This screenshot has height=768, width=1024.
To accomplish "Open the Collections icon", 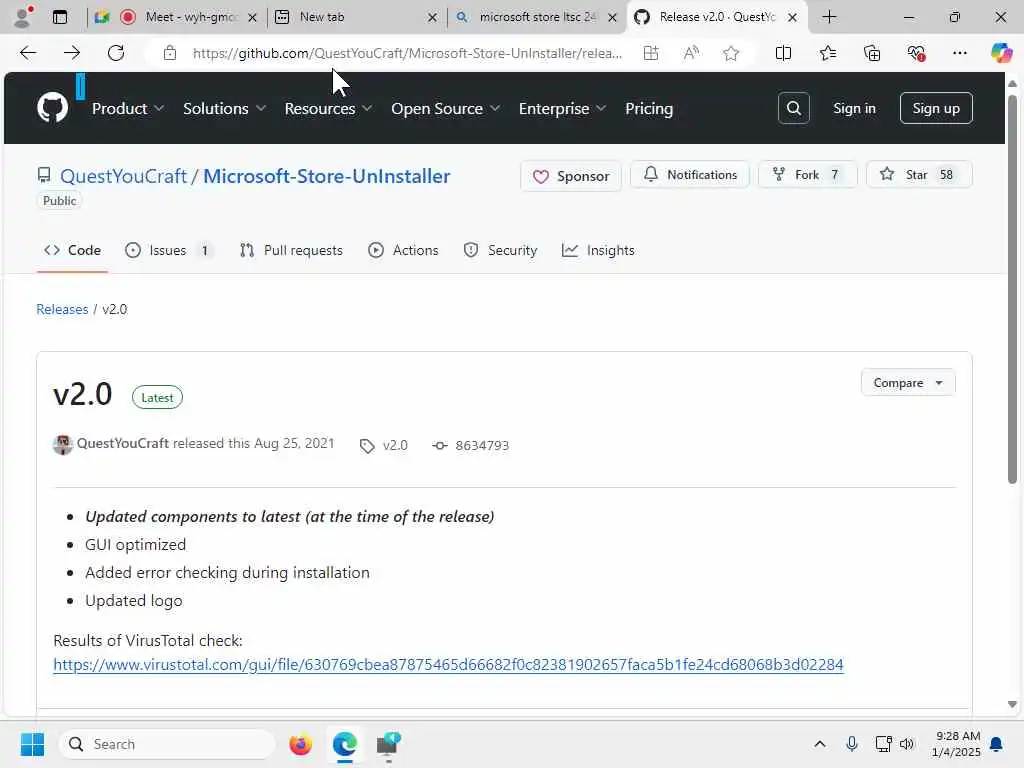I will pos(872,53).
